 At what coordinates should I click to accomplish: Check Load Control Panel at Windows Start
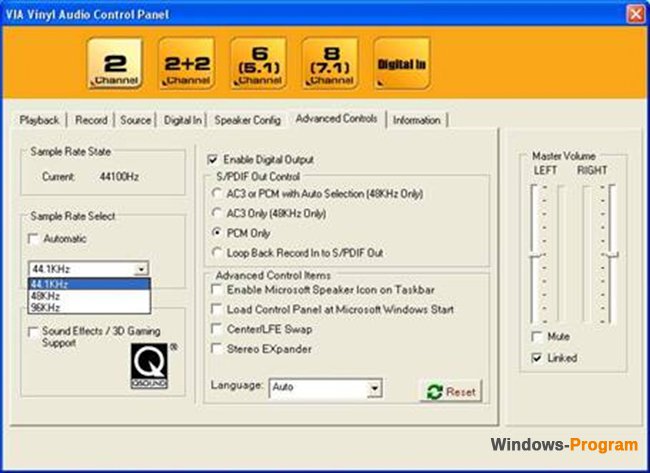coord(216,309)
